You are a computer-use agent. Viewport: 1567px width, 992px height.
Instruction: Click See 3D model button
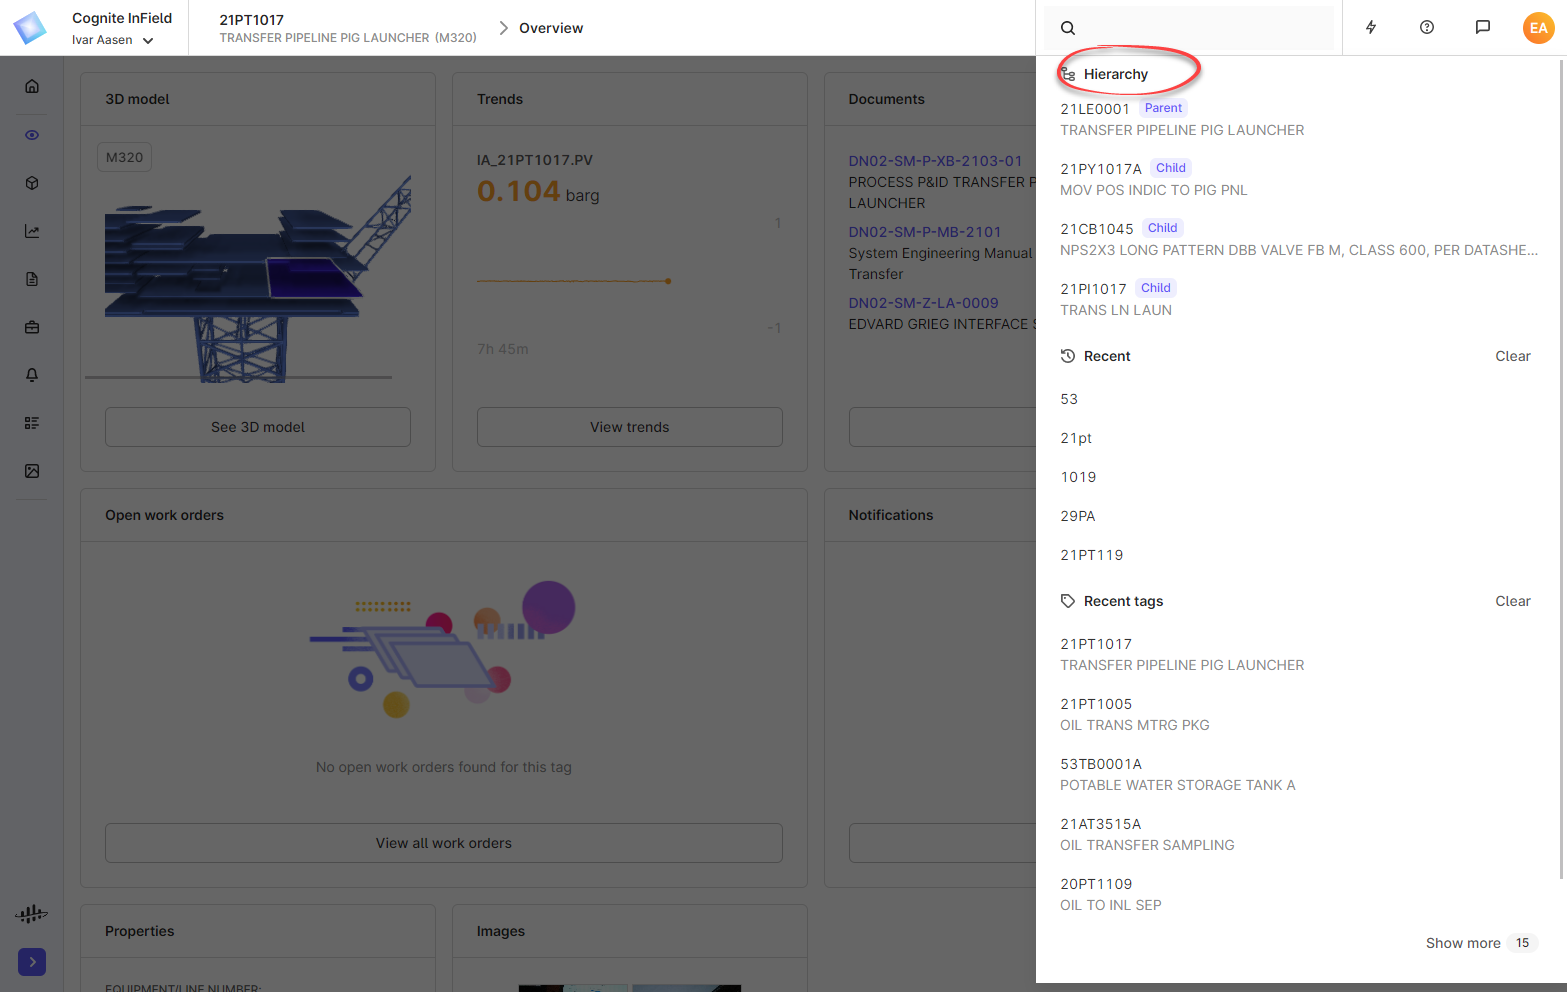tap(258, 427)
